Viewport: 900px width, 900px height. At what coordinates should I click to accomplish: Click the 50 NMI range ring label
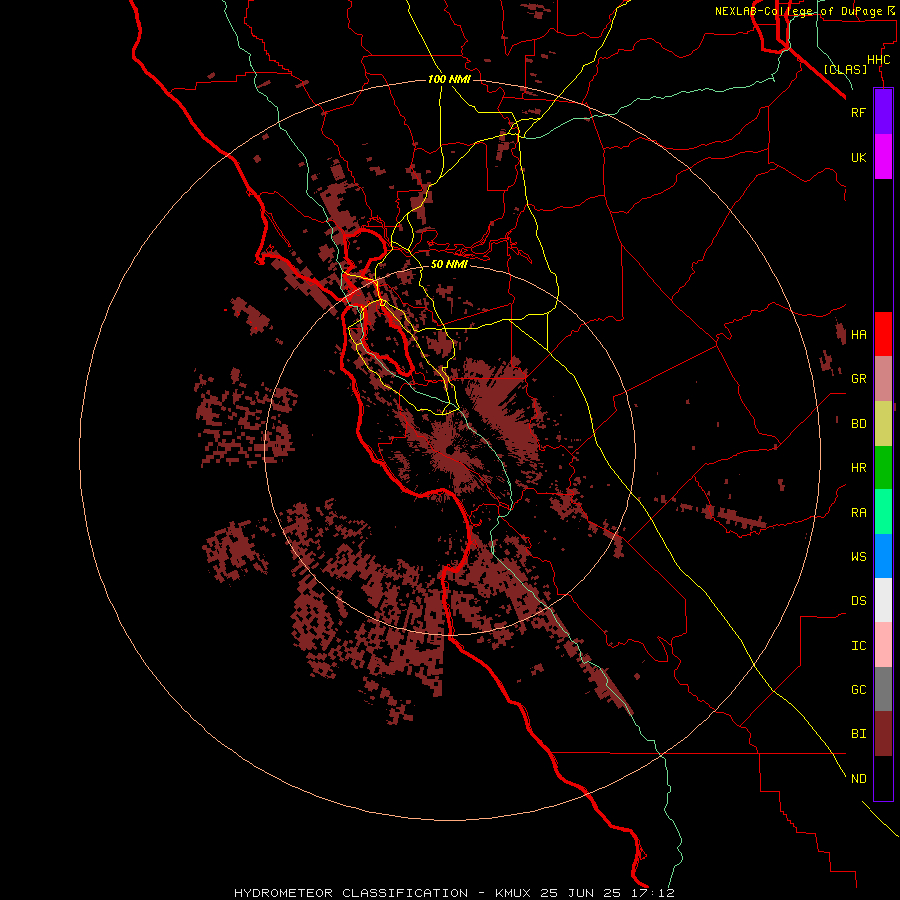click(x=449, y=264)
